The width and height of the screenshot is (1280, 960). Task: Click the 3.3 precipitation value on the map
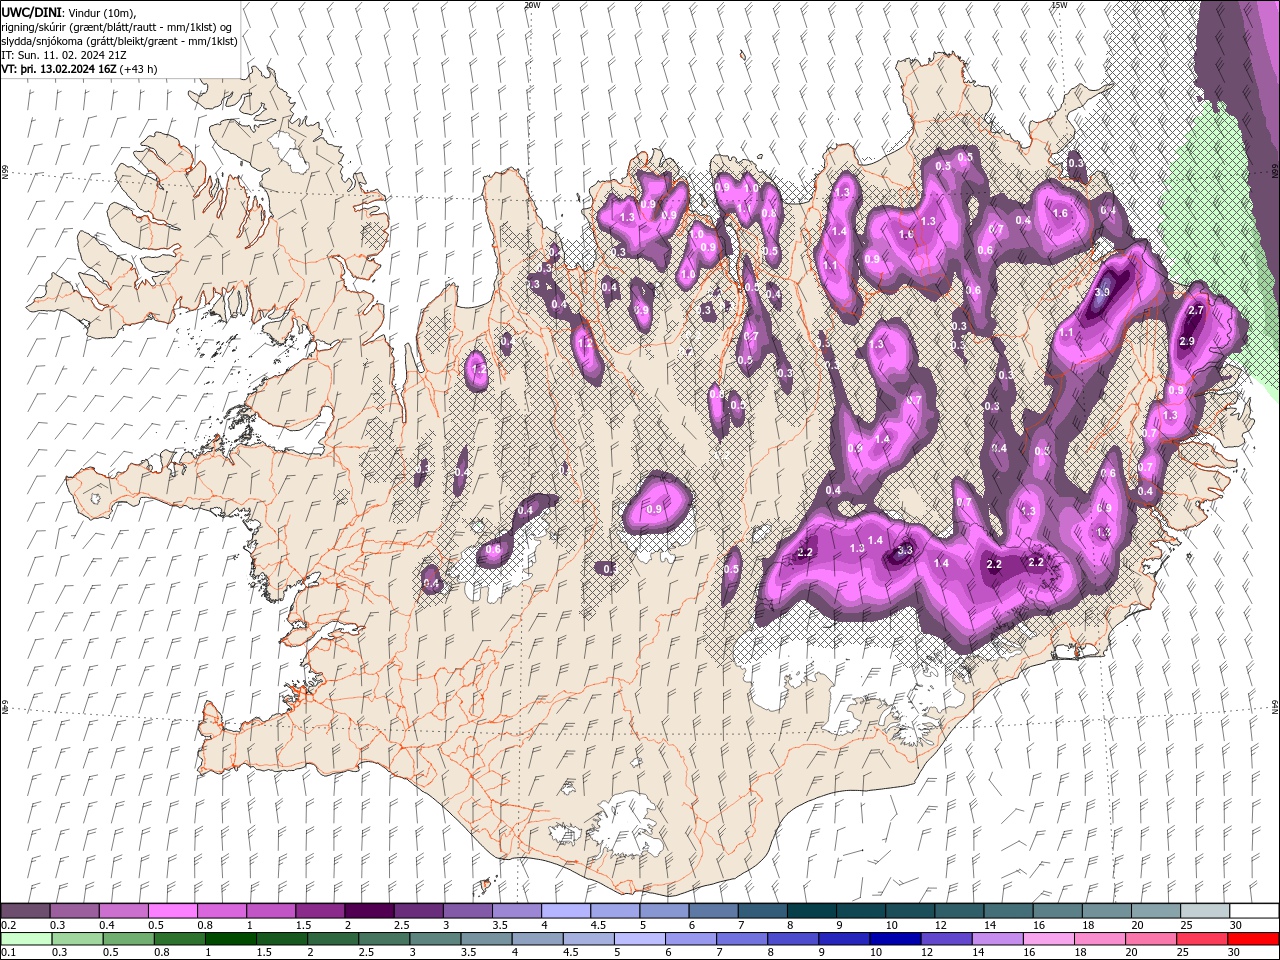click(906, 551)
